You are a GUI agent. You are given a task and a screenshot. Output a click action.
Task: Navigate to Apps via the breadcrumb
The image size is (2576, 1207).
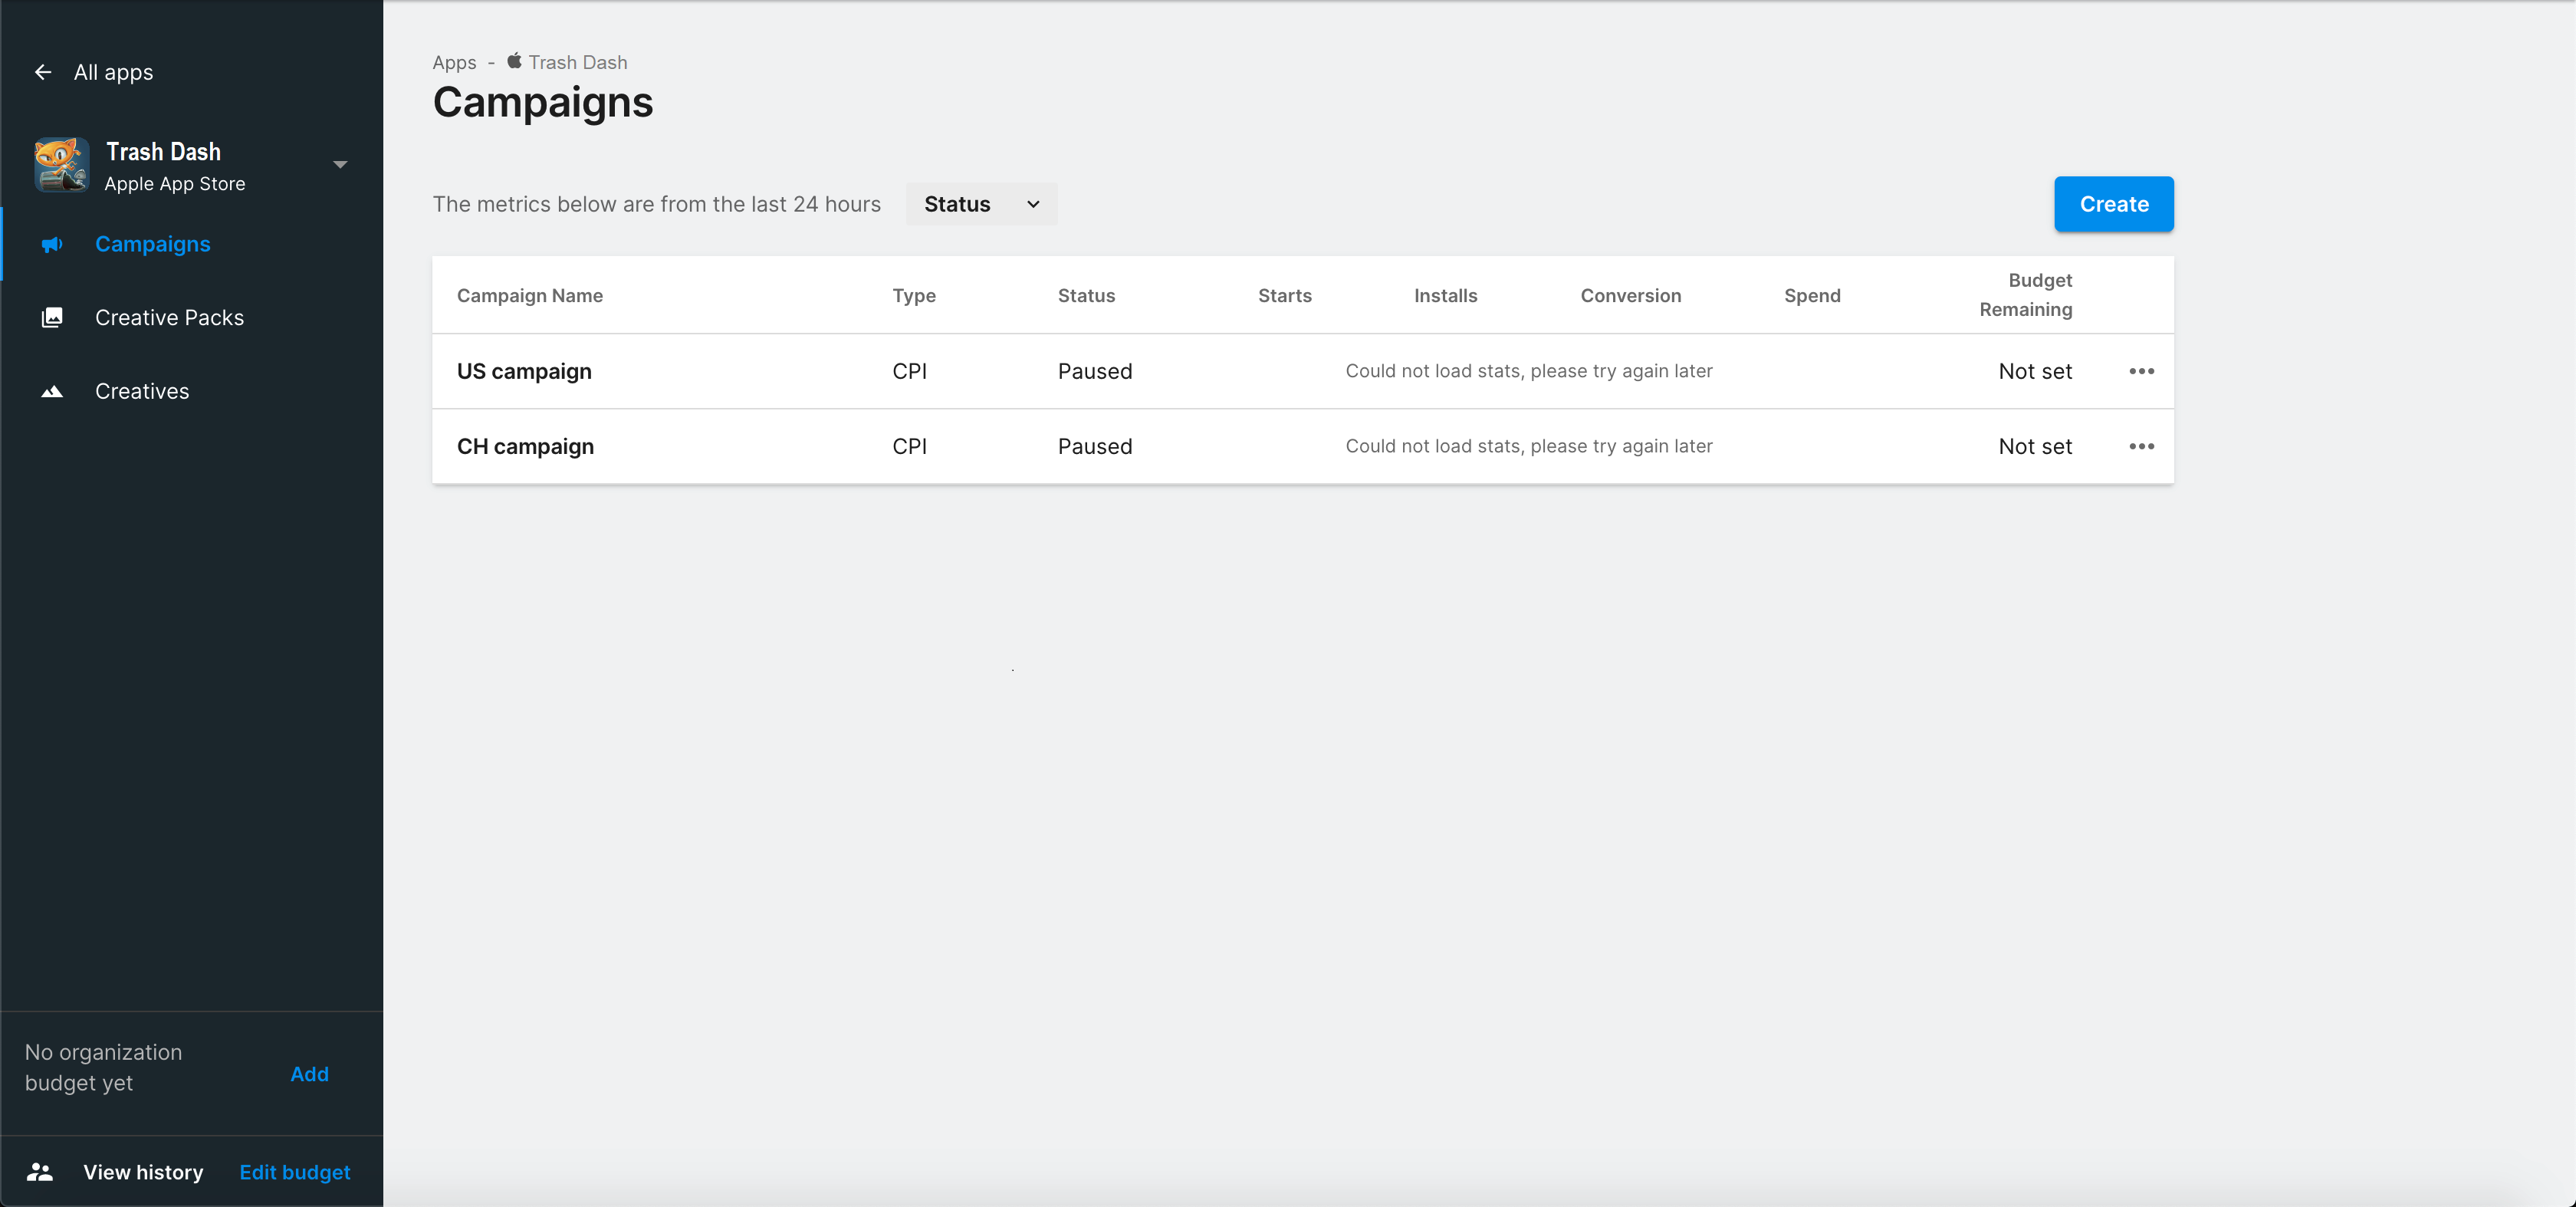[x=453, y=61]
